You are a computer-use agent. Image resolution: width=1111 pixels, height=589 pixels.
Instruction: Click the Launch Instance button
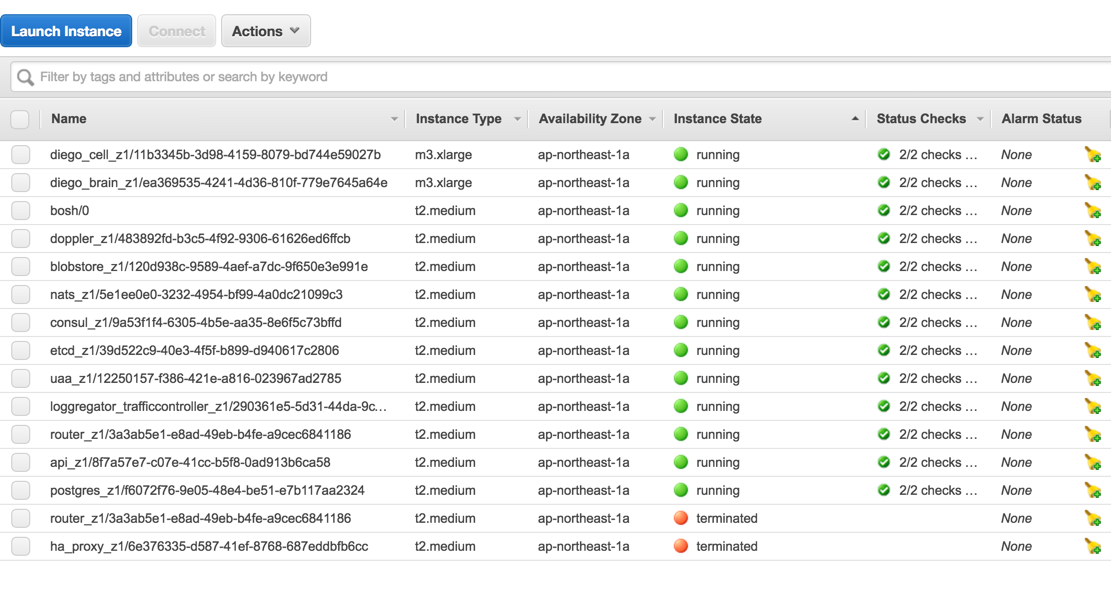click(x=66, y=31)
